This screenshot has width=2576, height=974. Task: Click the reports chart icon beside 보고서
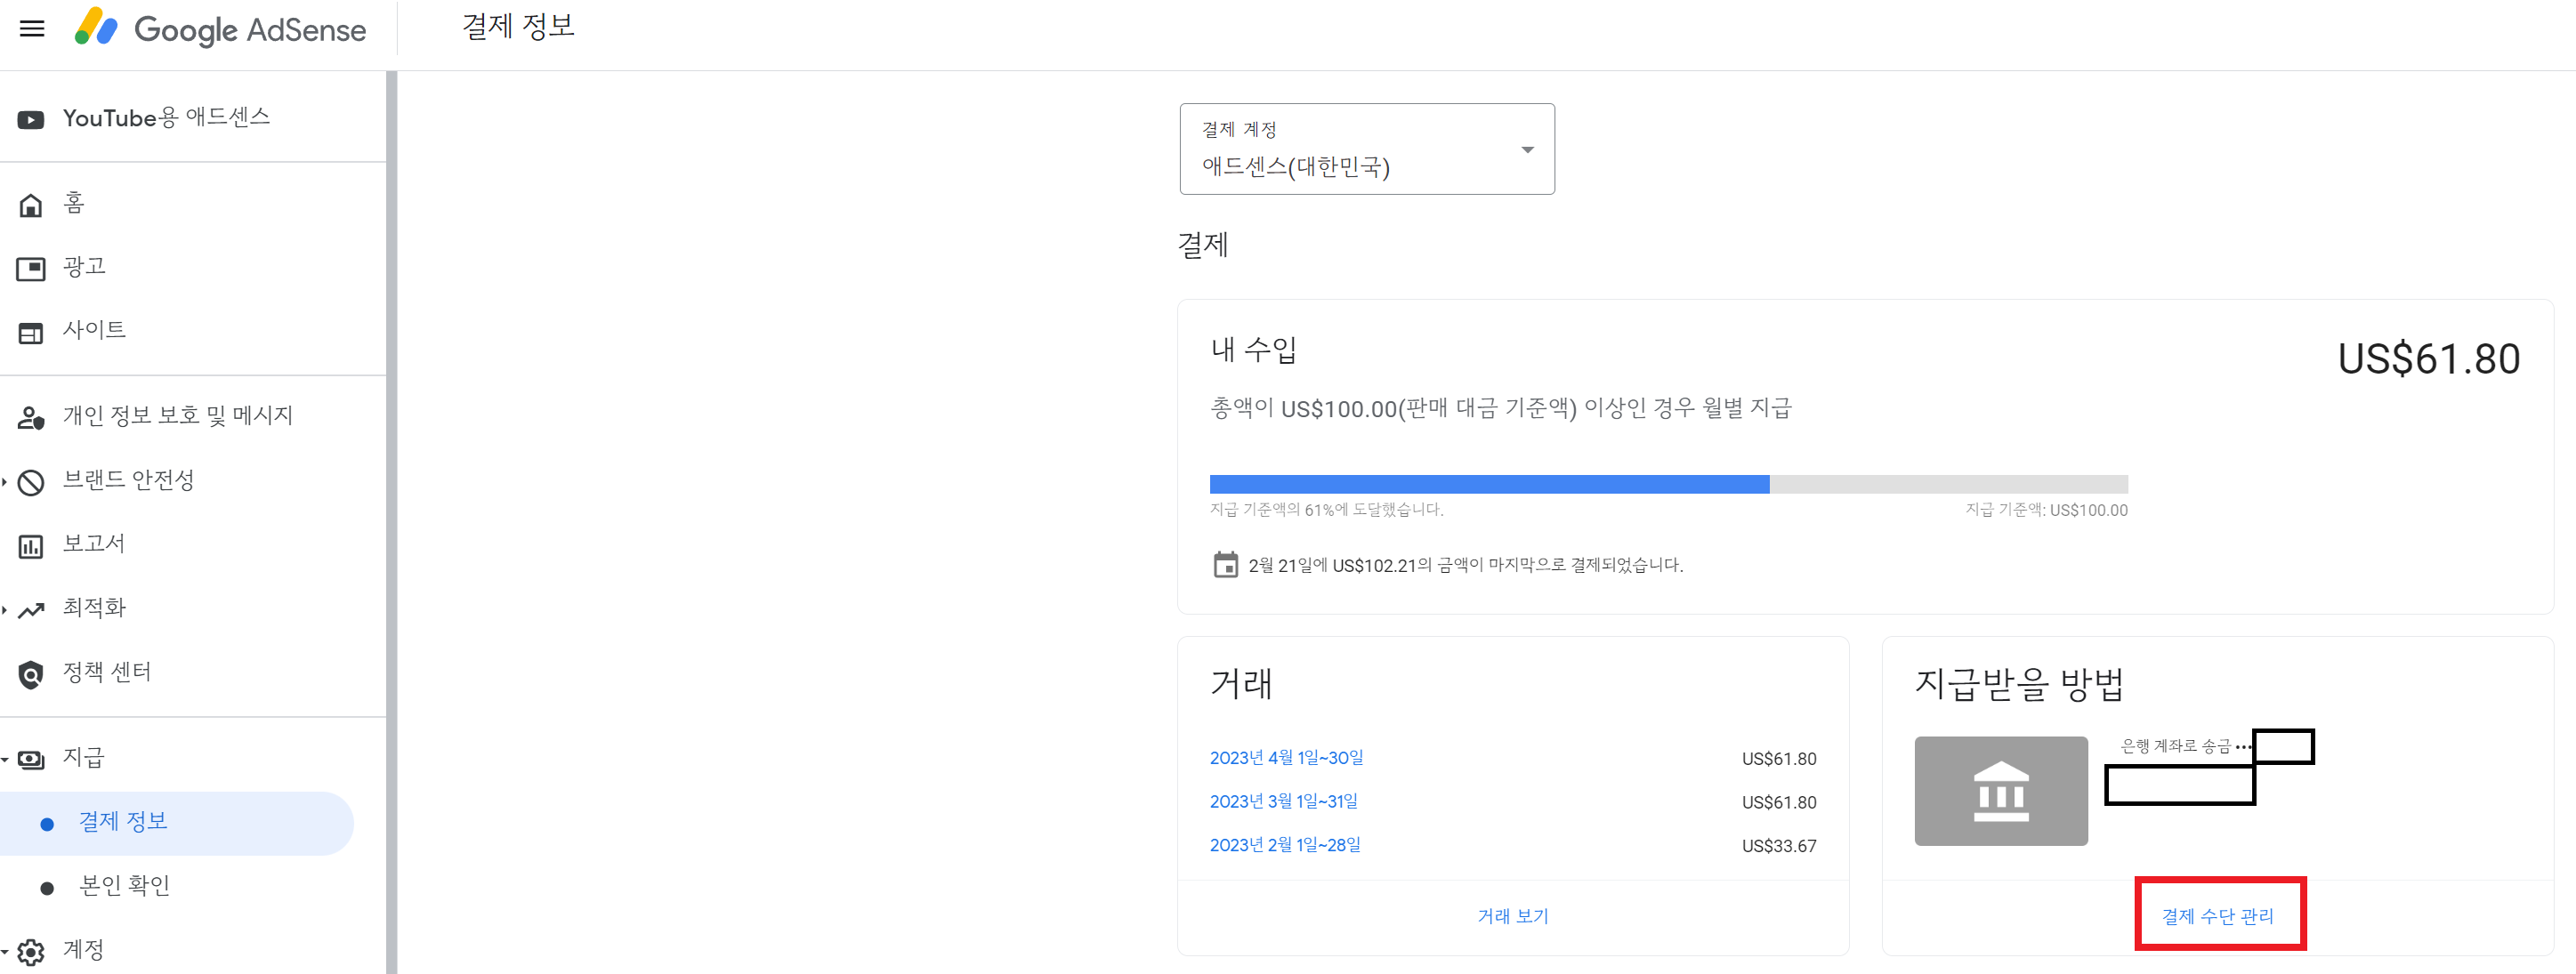pyautogui.click(x=31, y=546)
